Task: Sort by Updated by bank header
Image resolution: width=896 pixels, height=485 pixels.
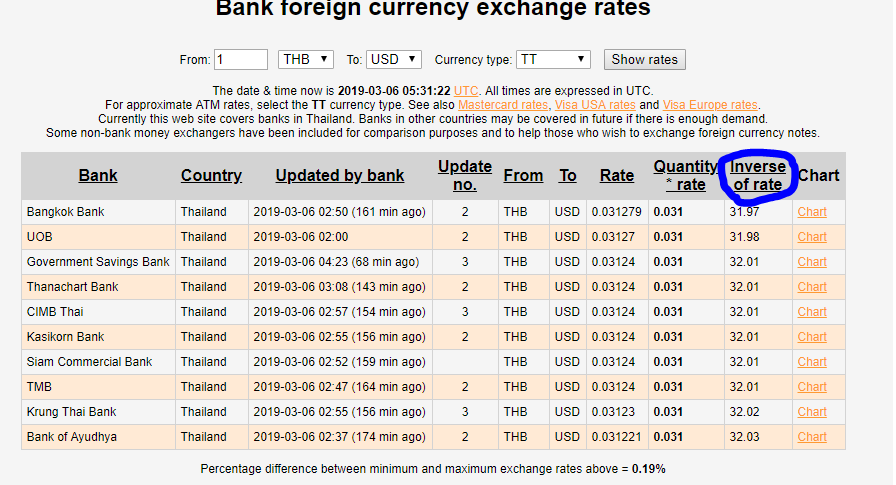Action: 340,175
